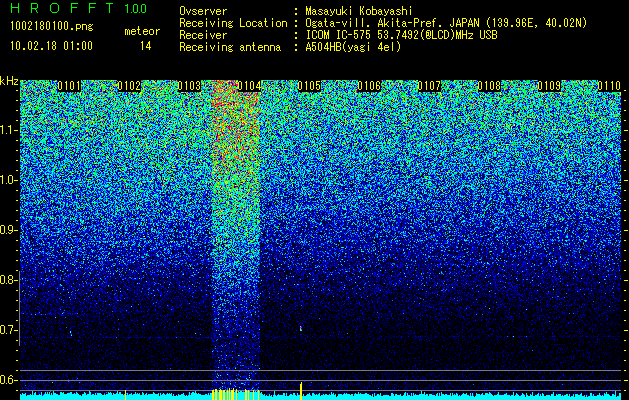629x400 pixels.
Task: Click the ICOM IC-575 receiver text
Action: click(x=401, y=35)
